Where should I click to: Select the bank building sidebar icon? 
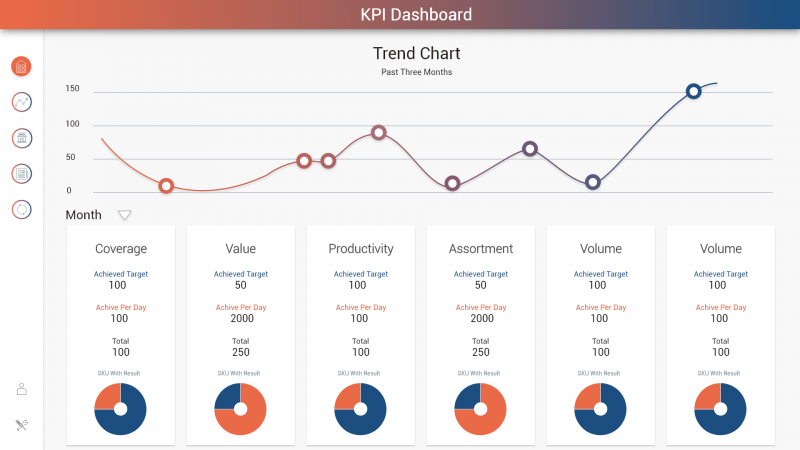coord(21,138)
